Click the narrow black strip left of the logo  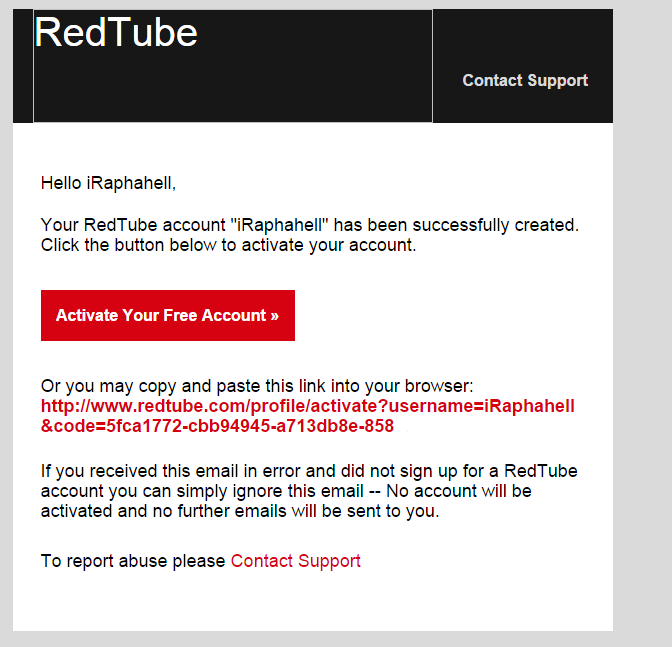pos(23,66)
